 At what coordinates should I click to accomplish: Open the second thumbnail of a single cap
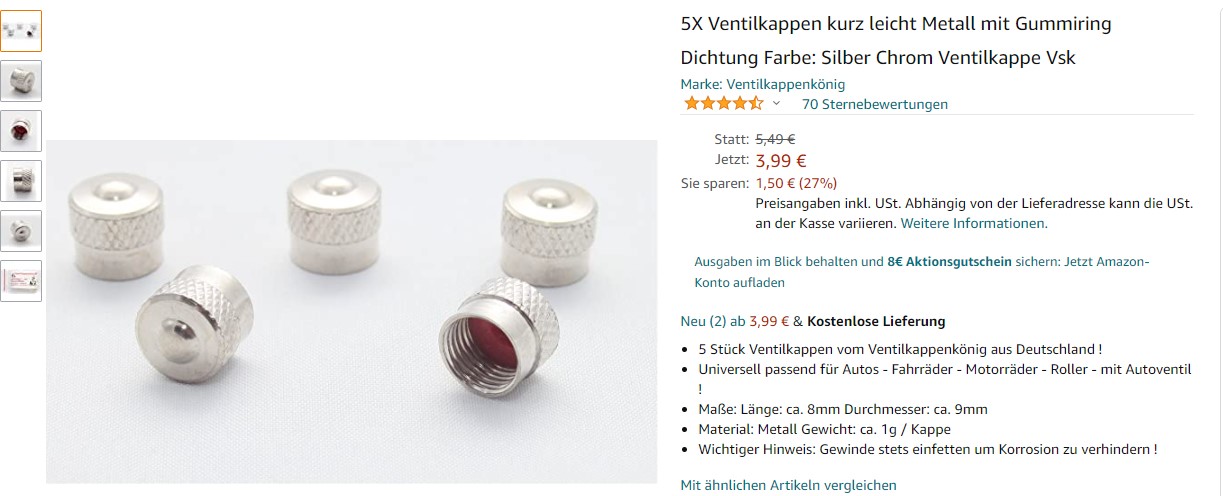(21, 81)
